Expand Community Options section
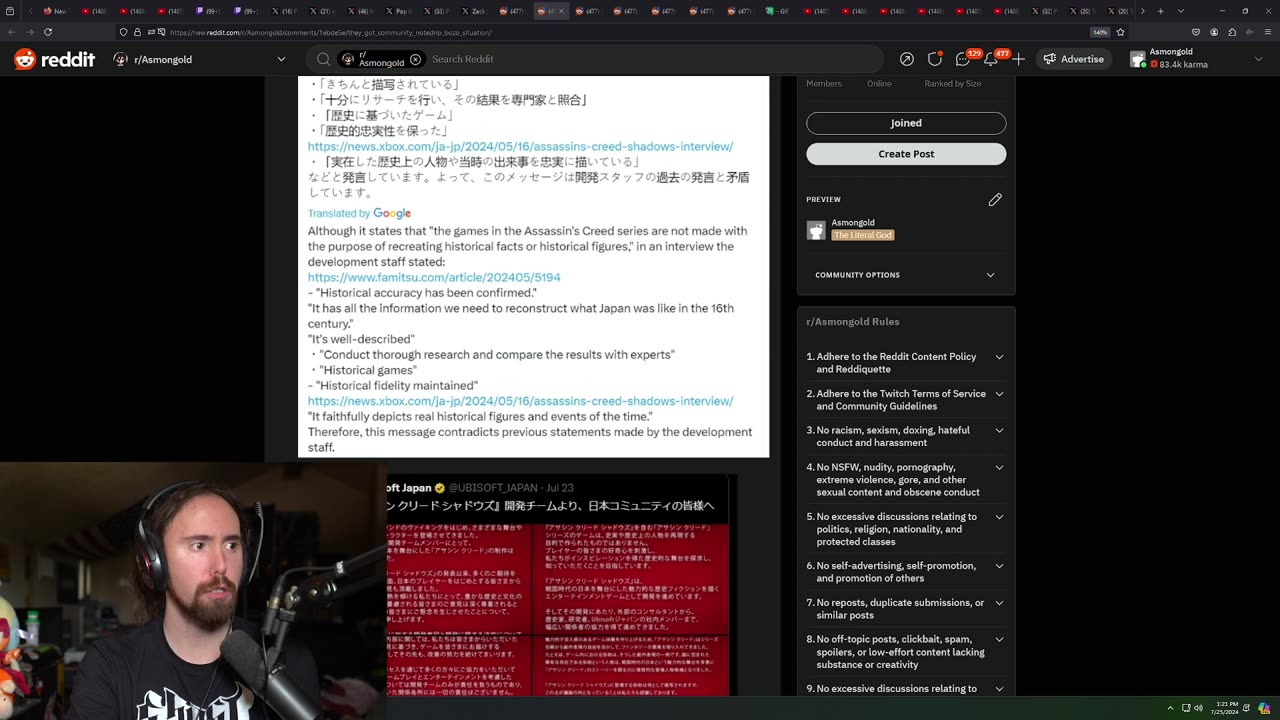The image size is (1280, 720). coord(906,275)
